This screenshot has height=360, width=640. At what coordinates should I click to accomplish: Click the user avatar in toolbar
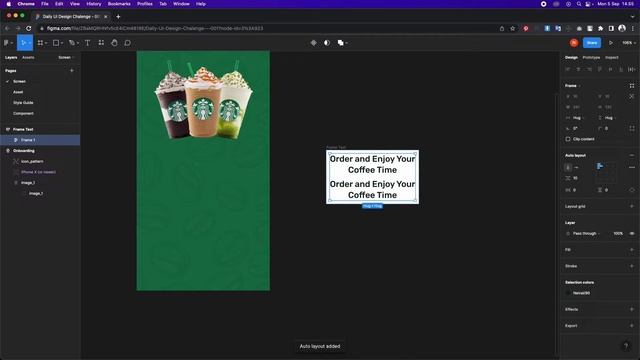coord(574,43)
